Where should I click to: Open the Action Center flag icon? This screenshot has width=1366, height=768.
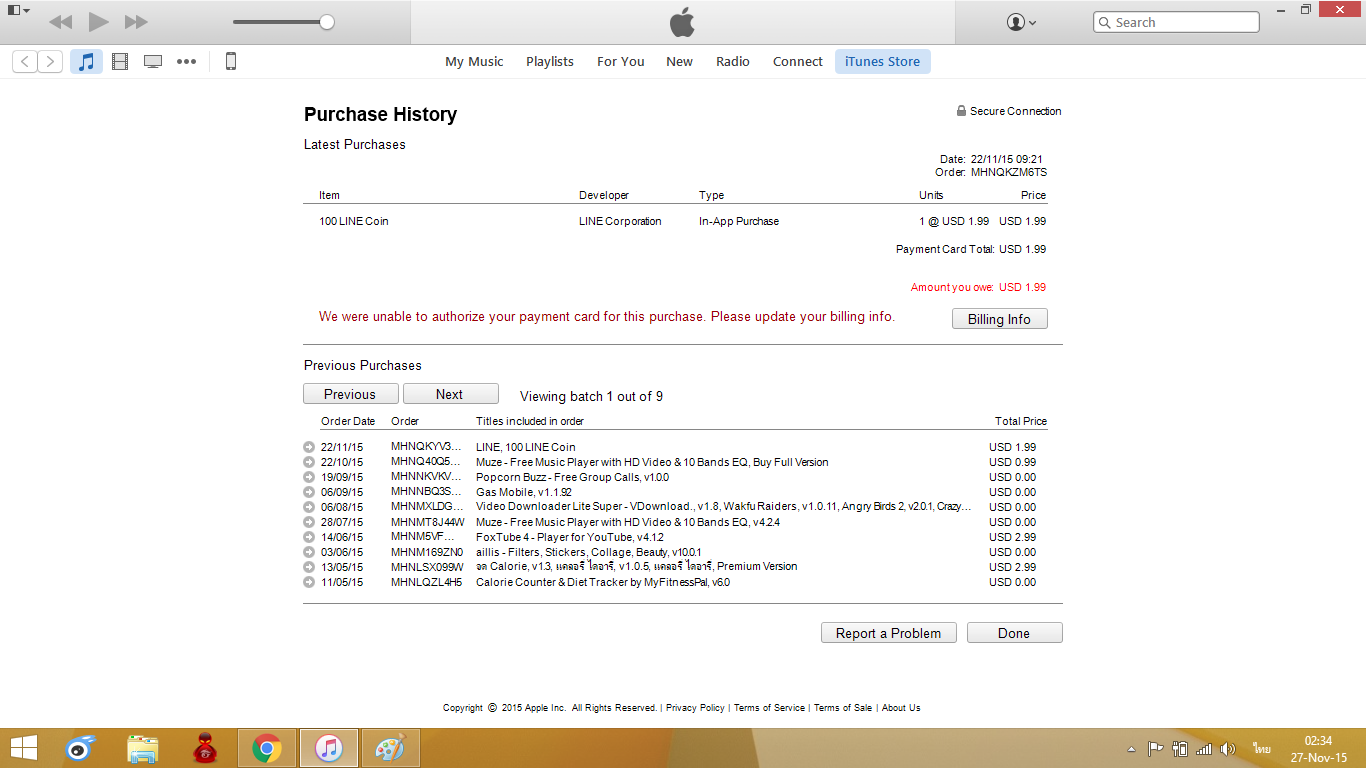(x=1155, y=749)
